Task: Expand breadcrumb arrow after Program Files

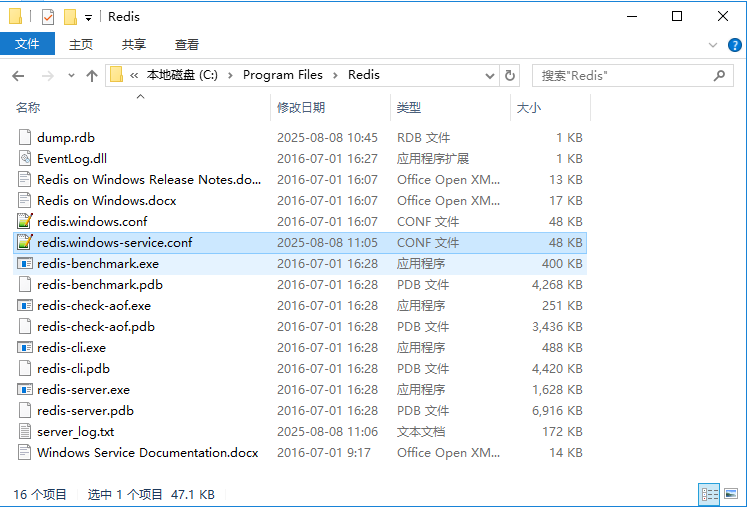Action: click(335, 75)
